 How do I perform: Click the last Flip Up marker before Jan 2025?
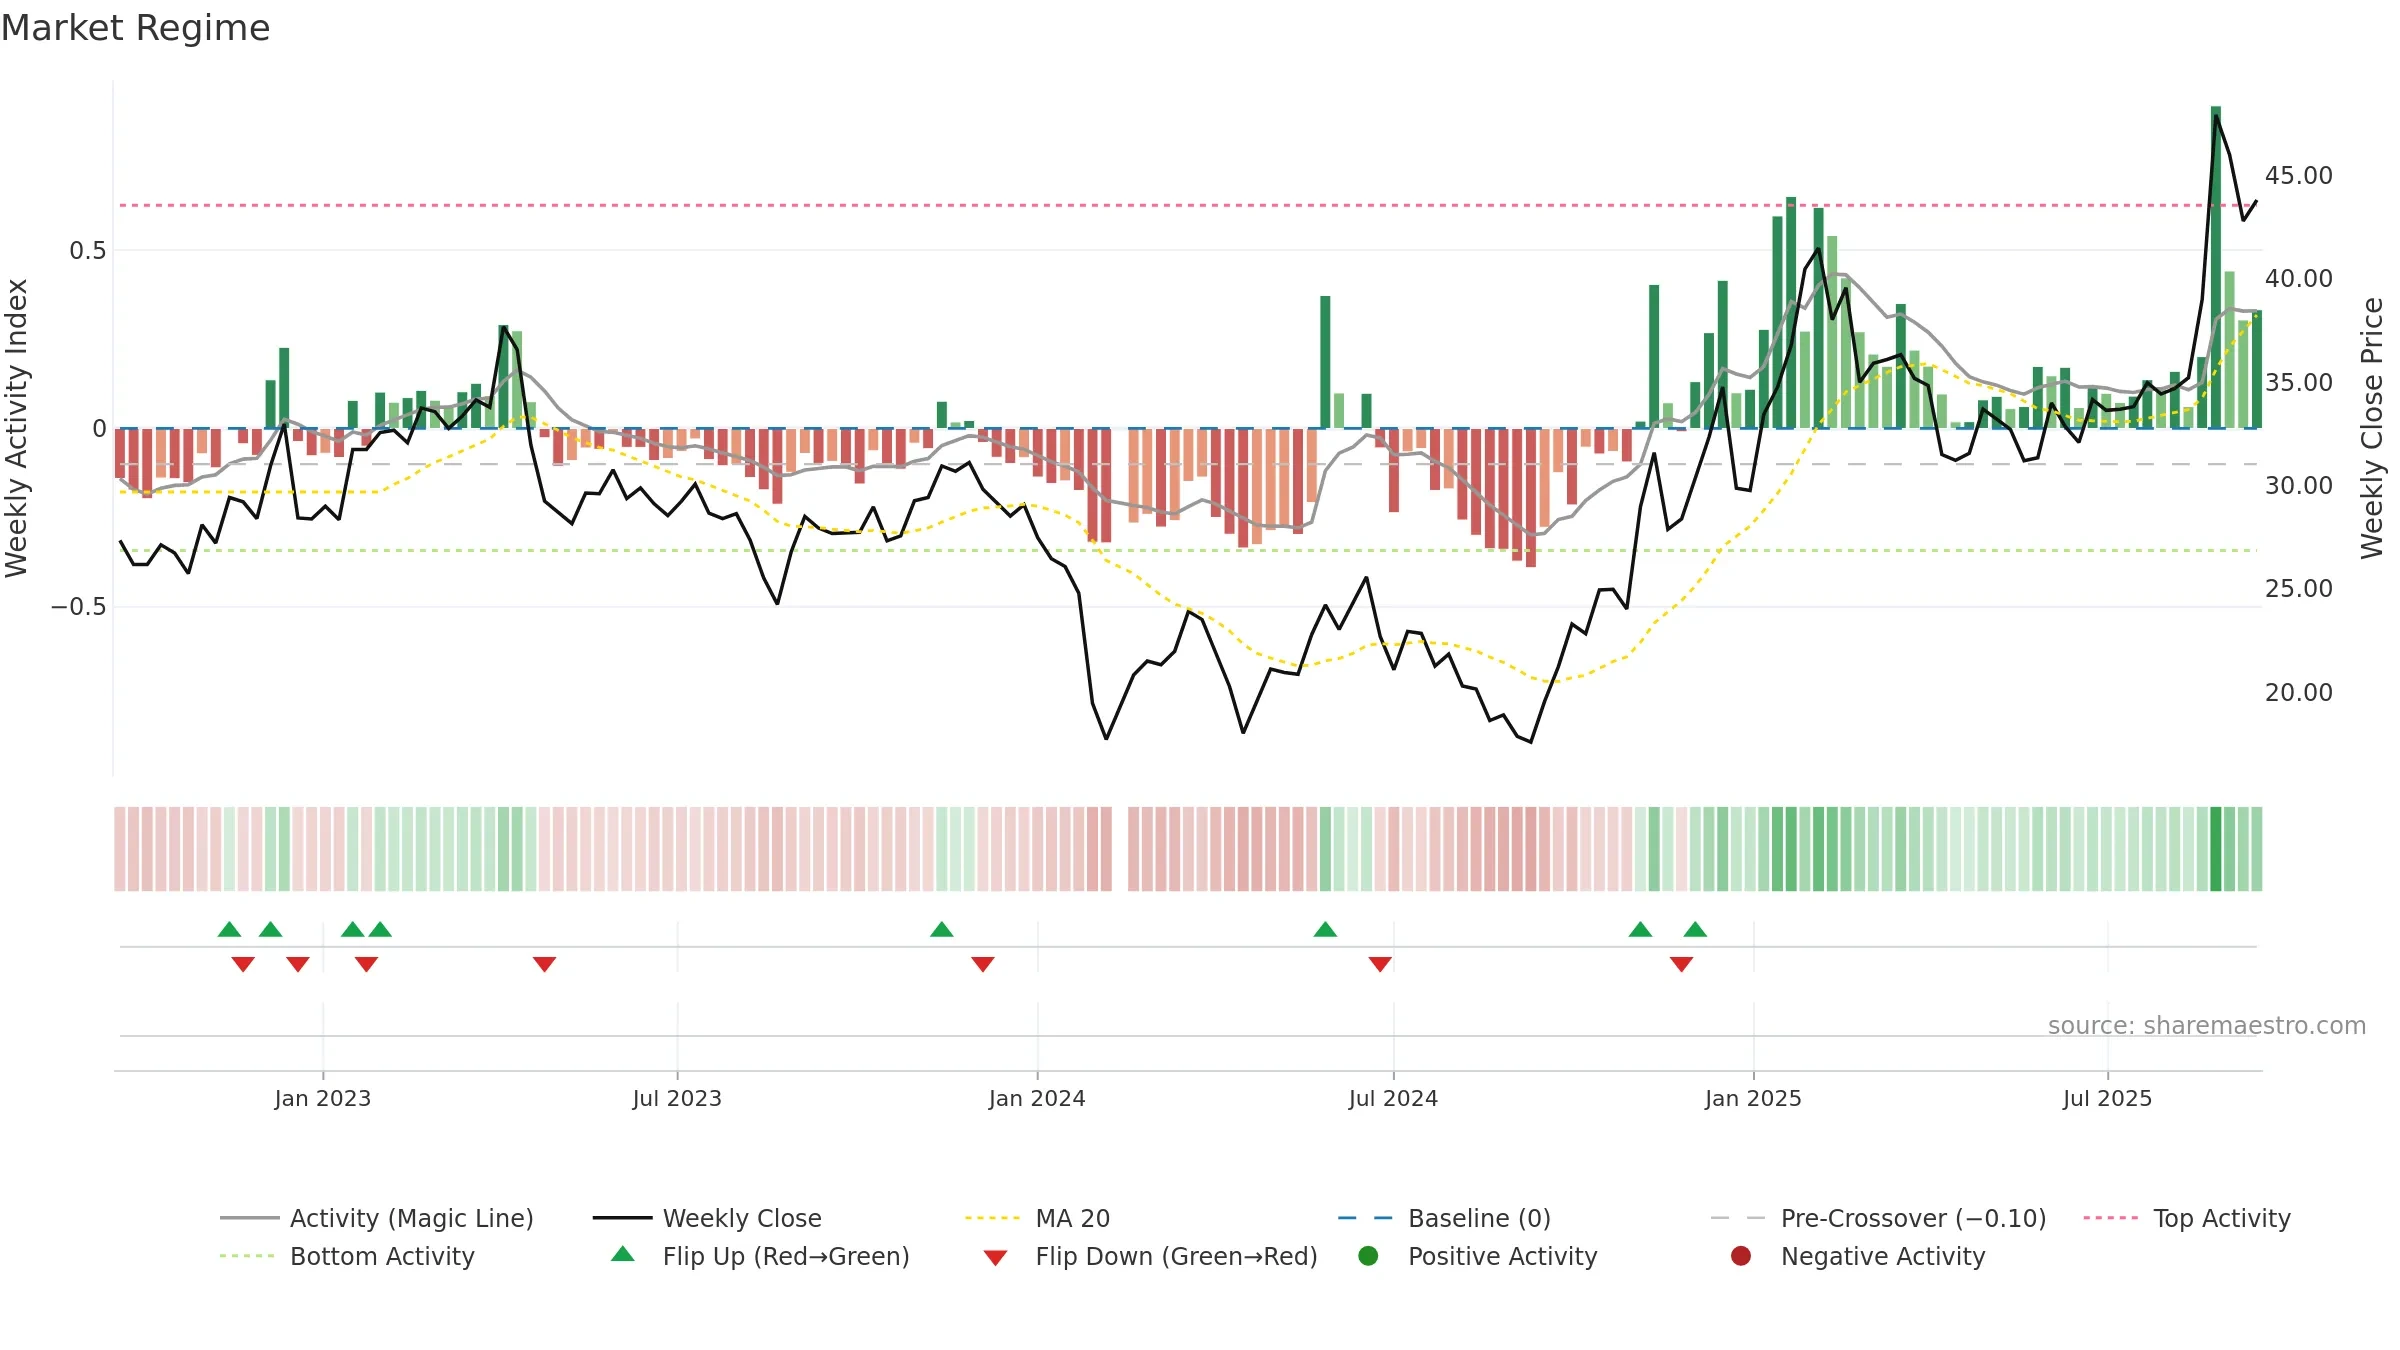1695,929
